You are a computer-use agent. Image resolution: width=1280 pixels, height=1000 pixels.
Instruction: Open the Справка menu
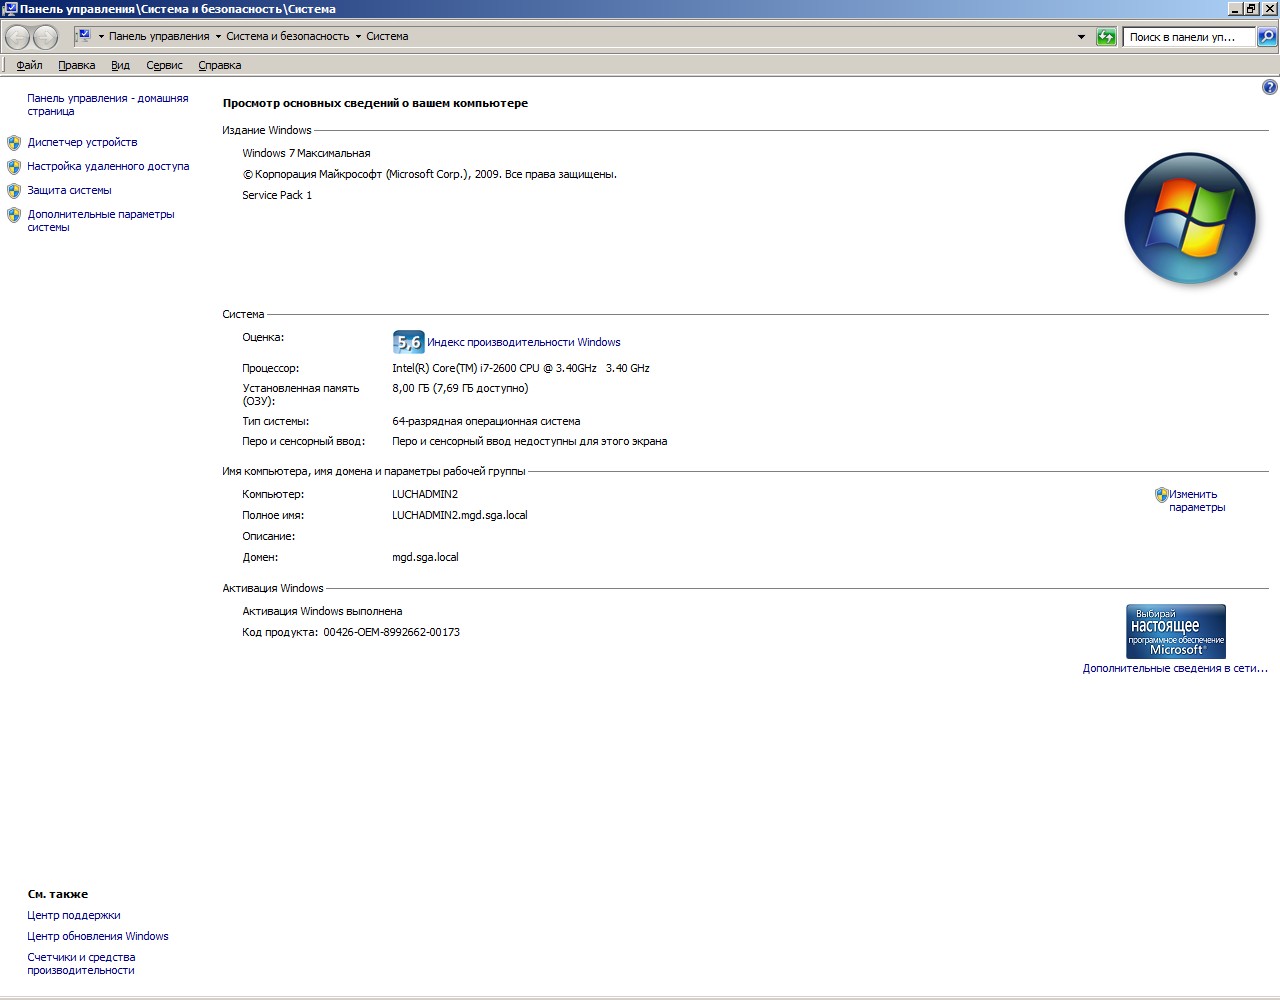coord(219,65)
